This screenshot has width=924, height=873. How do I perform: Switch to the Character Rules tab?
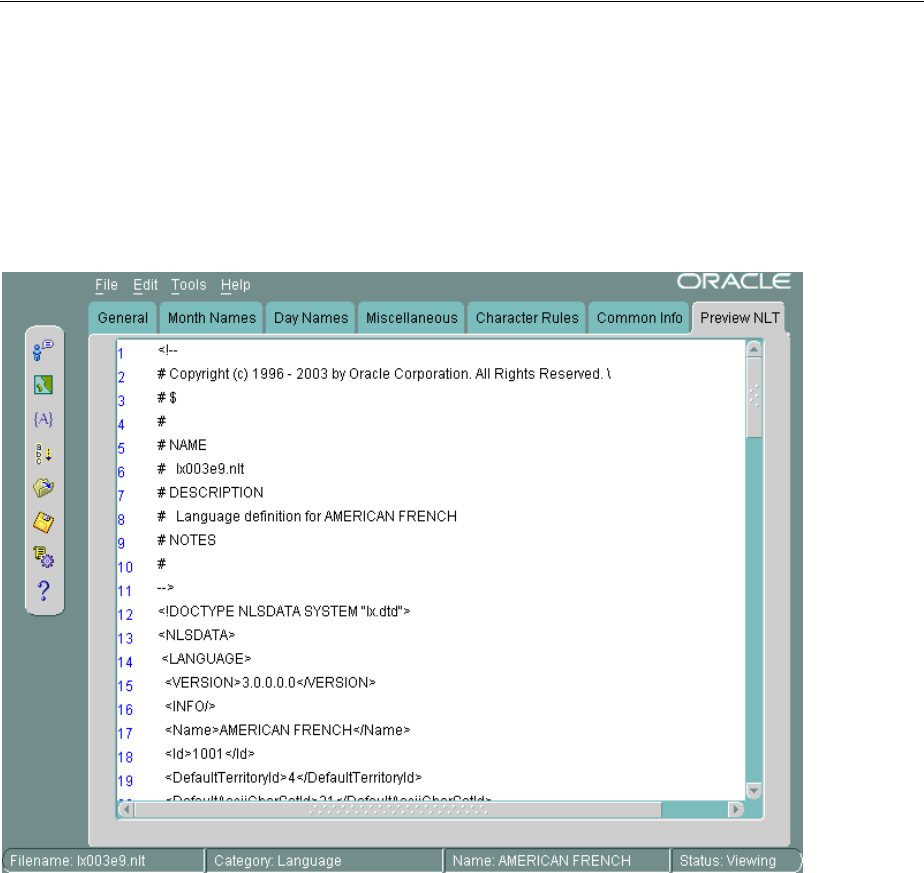coord(527,318)
